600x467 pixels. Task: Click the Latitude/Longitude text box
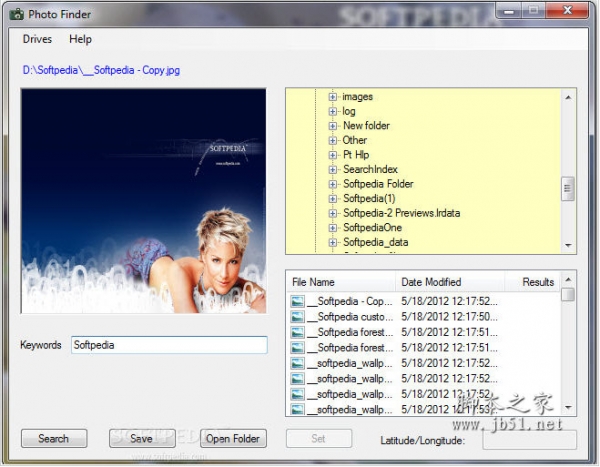click(529, 440)
